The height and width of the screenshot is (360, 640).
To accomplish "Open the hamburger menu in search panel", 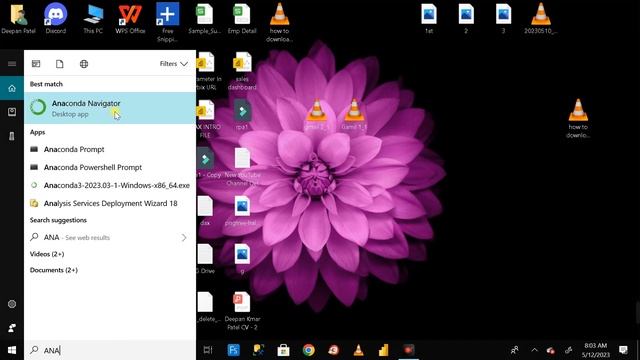I will pyautogui.click(x=12, y=64).
